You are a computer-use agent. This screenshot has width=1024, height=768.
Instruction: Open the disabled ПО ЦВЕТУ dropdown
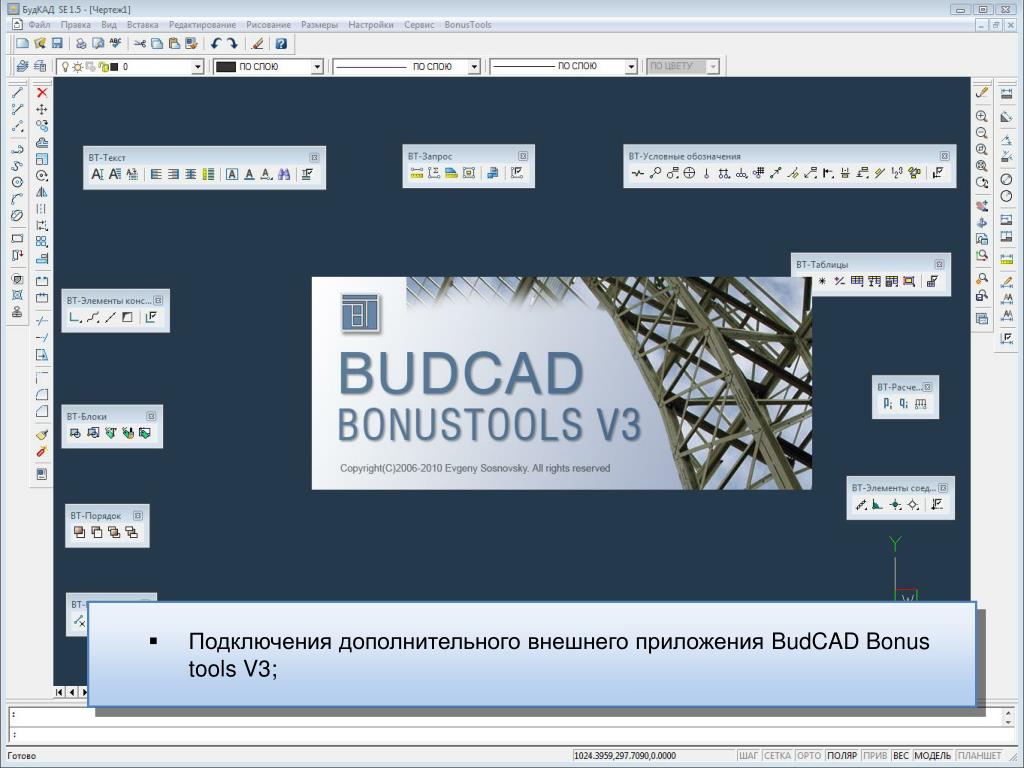(x=713, y=67)
